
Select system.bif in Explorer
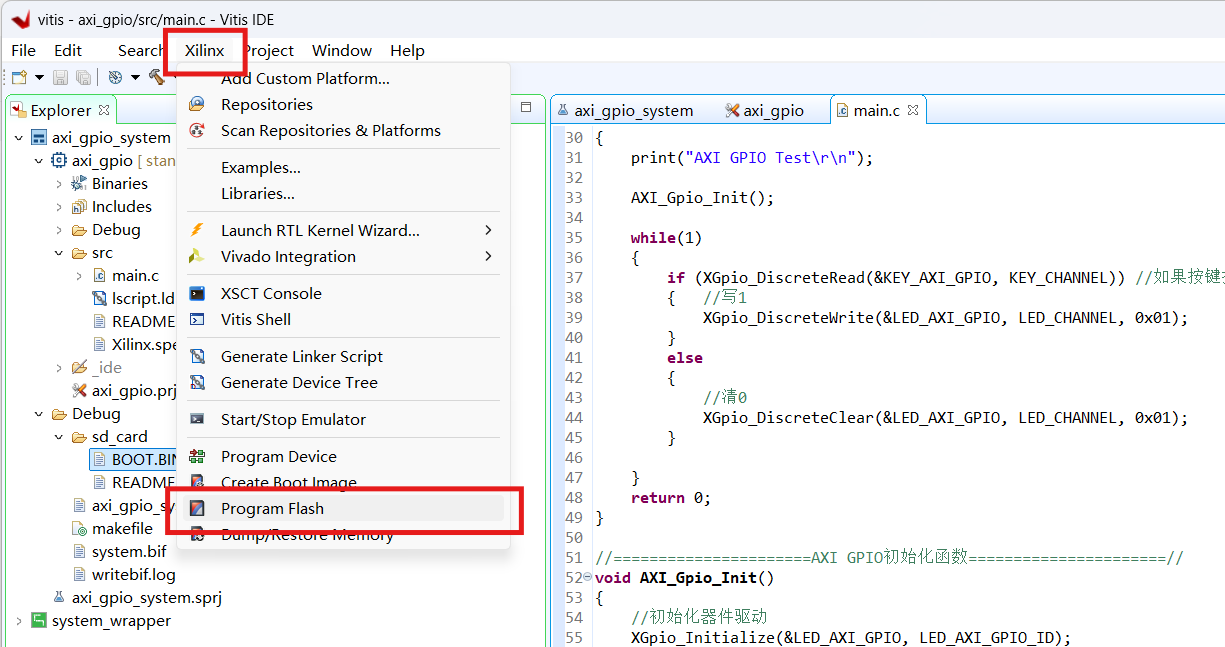[129, 551]
